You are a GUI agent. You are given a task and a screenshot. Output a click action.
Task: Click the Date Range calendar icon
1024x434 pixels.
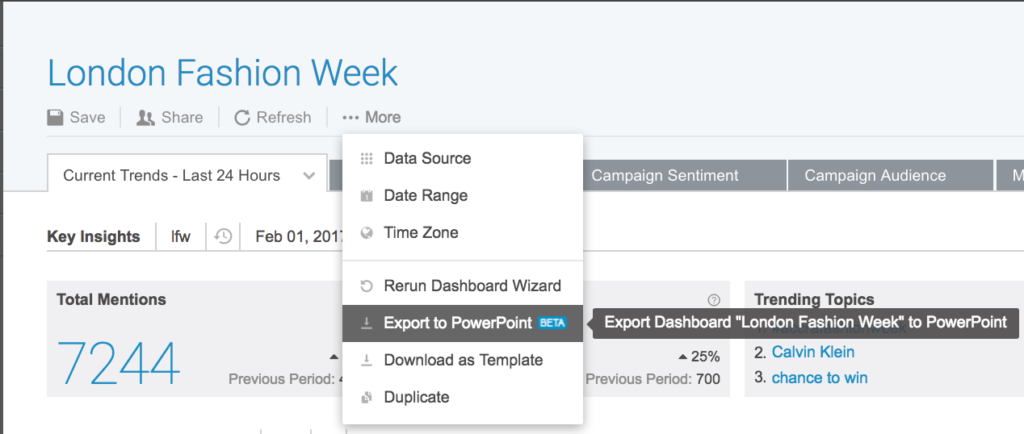click(x=366, y=196)
